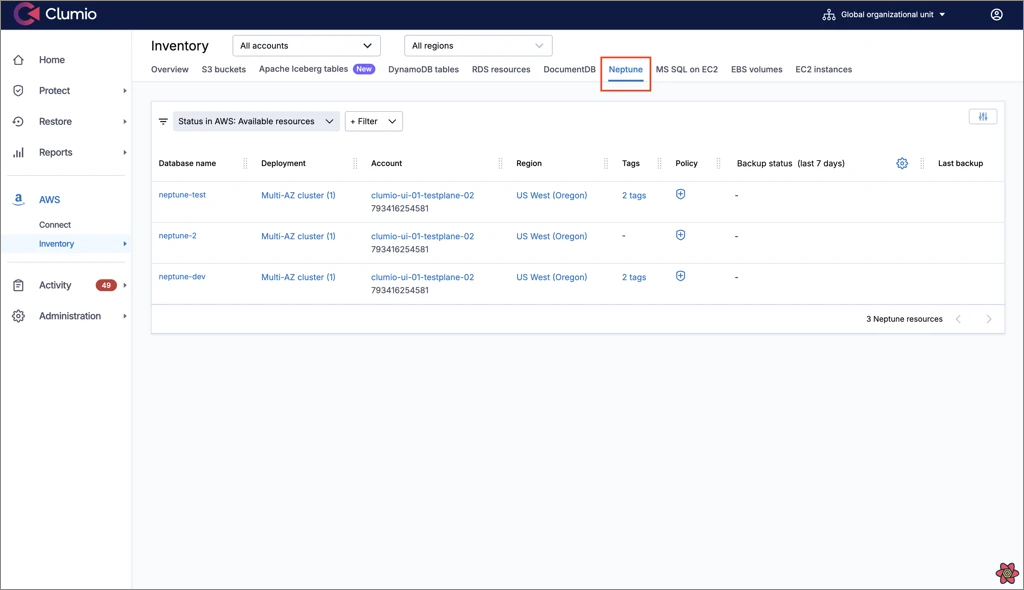Open the neptune-2 database link

tap(178, 236)
